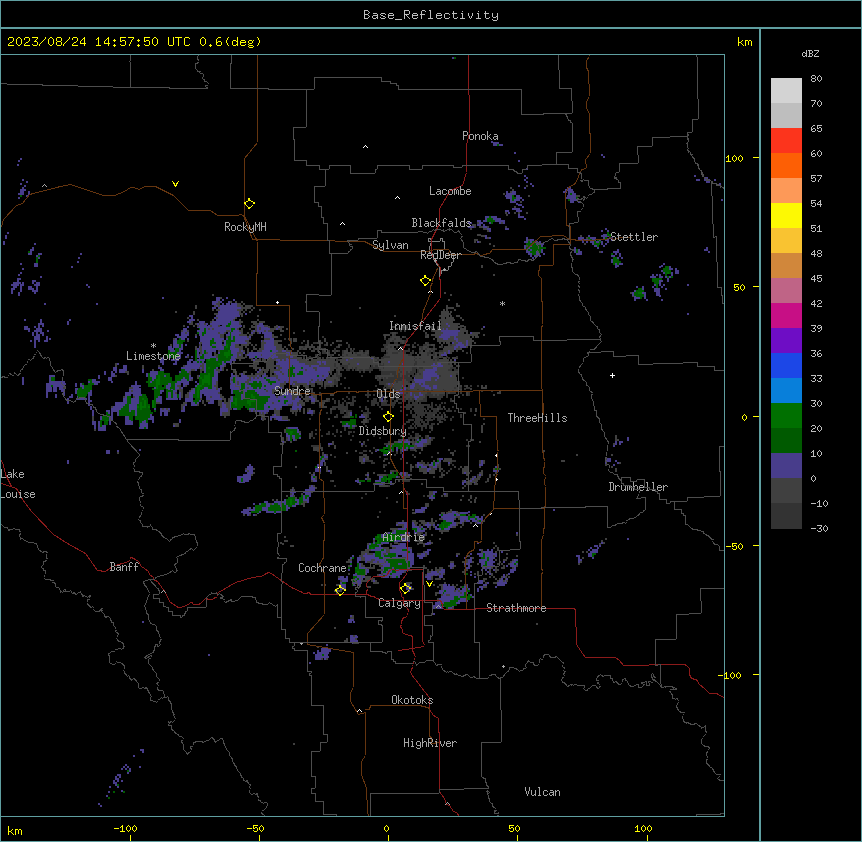This screenshot has width=862, height=842.
Task: Click the km unit label at top right
Action: point(745,42)
